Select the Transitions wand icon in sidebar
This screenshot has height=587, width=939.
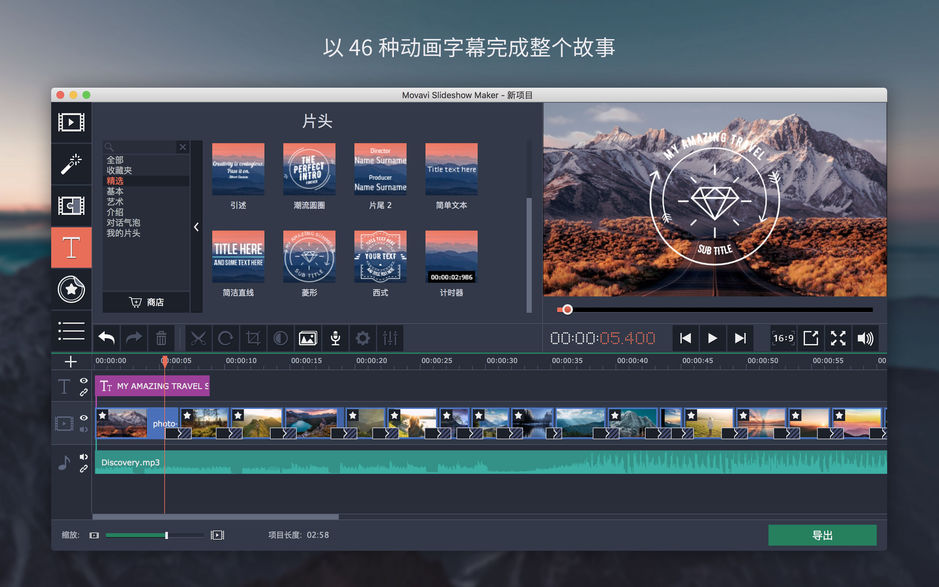pos(71,163)
